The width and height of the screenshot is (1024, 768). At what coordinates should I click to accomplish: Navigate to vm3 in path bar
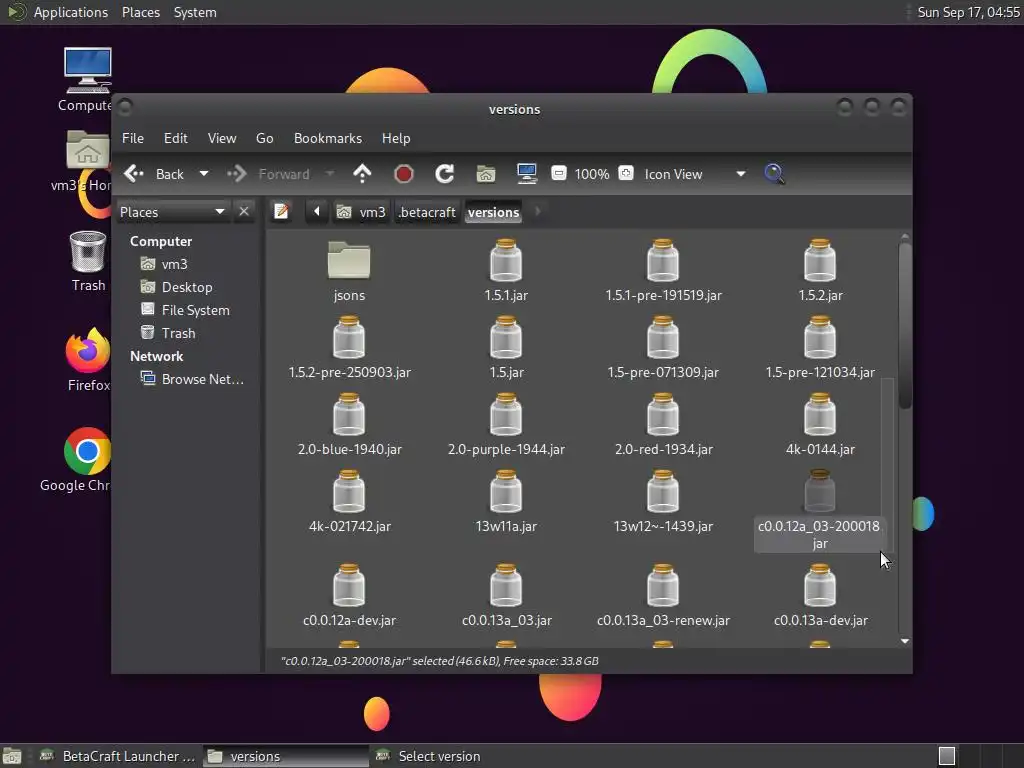pyautogui.click(x=360, y=212)
